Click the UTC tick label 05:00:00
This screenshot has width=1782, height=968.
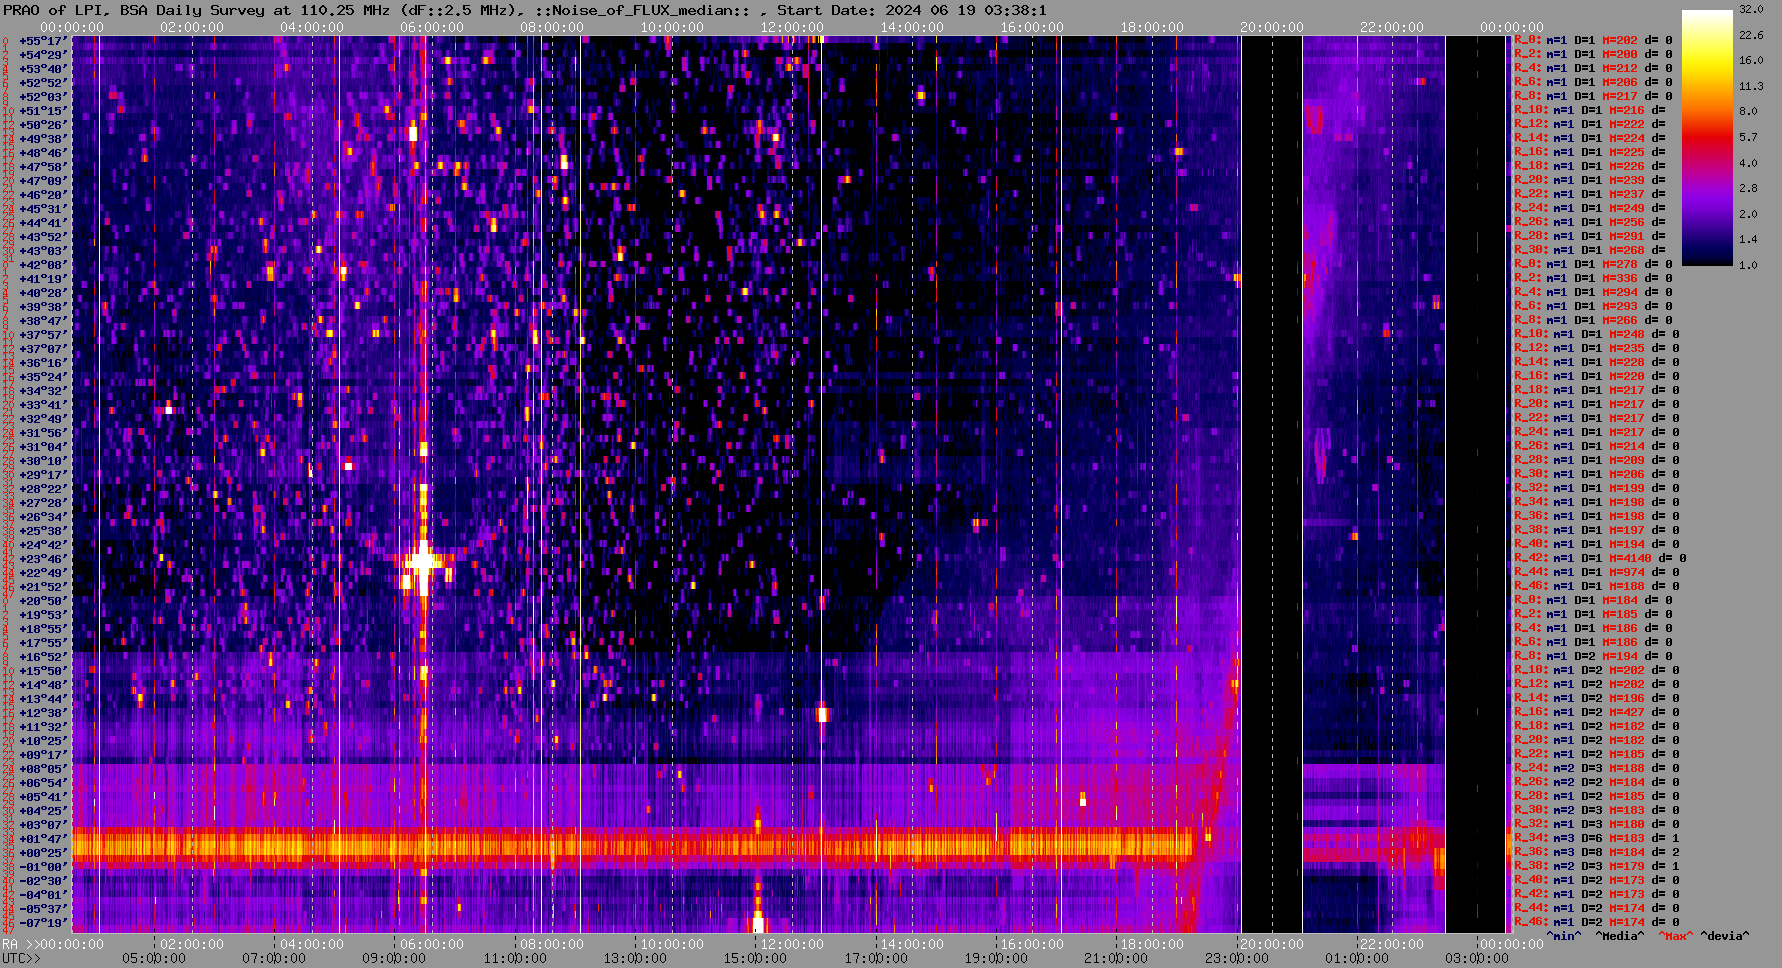click(x=154, y=958)
